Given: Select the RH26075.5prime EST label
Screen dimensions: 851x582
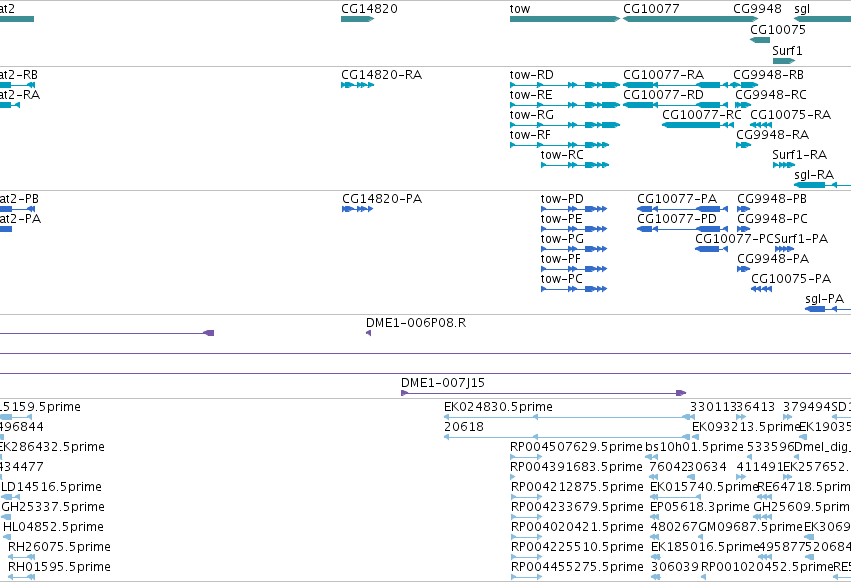Looking at the screenshot, I should coord(59,548).
